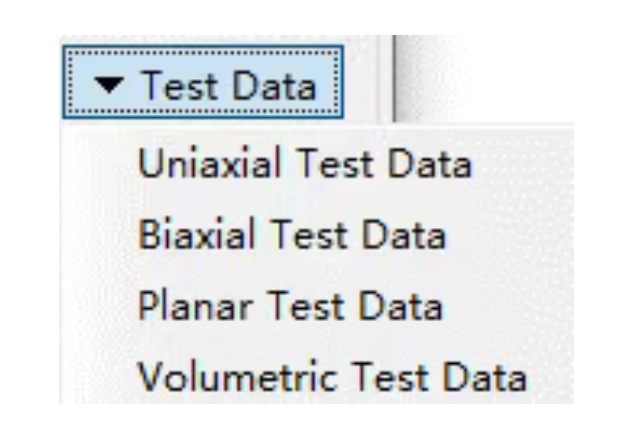Pick Volumetric Test Data from the list
The width and height of the screenshot is (623, 432).
[x=331, y=378]
